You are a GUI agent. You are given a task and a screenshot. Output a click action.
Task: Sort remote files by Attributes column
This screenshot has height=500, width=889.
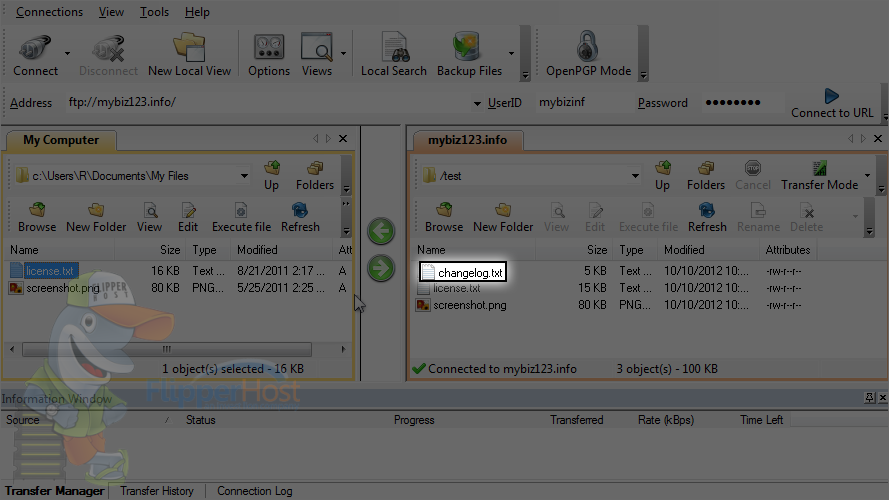[x=788, y=250]
